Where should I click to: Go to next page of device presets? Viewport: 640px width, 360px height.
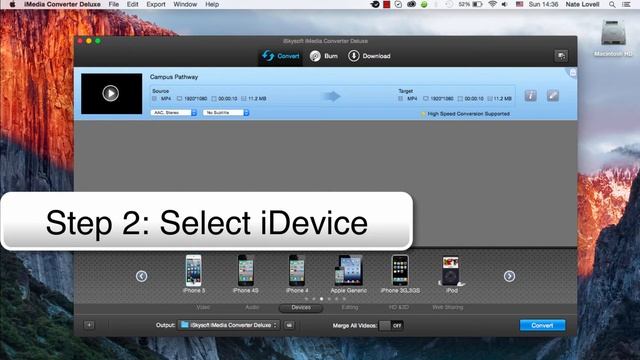[509, 276]
